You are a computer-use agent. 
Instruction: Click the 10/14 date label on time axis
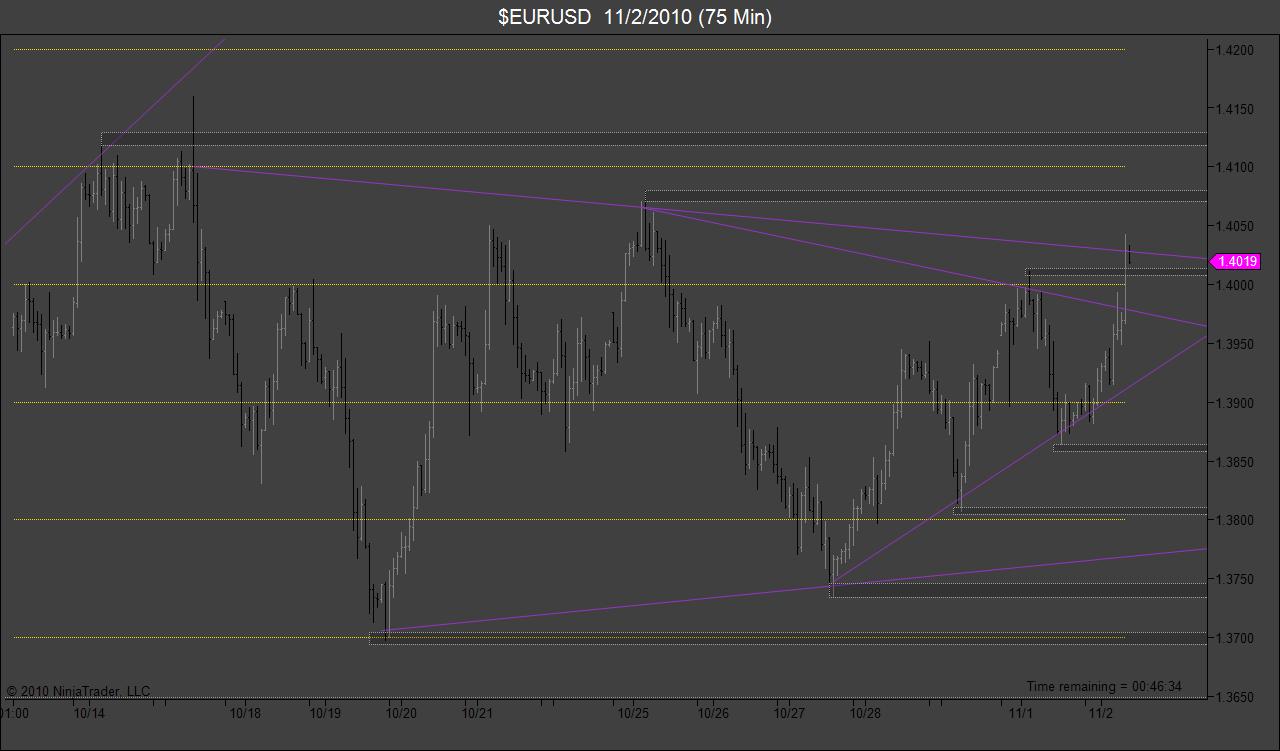tap(89, 713)
